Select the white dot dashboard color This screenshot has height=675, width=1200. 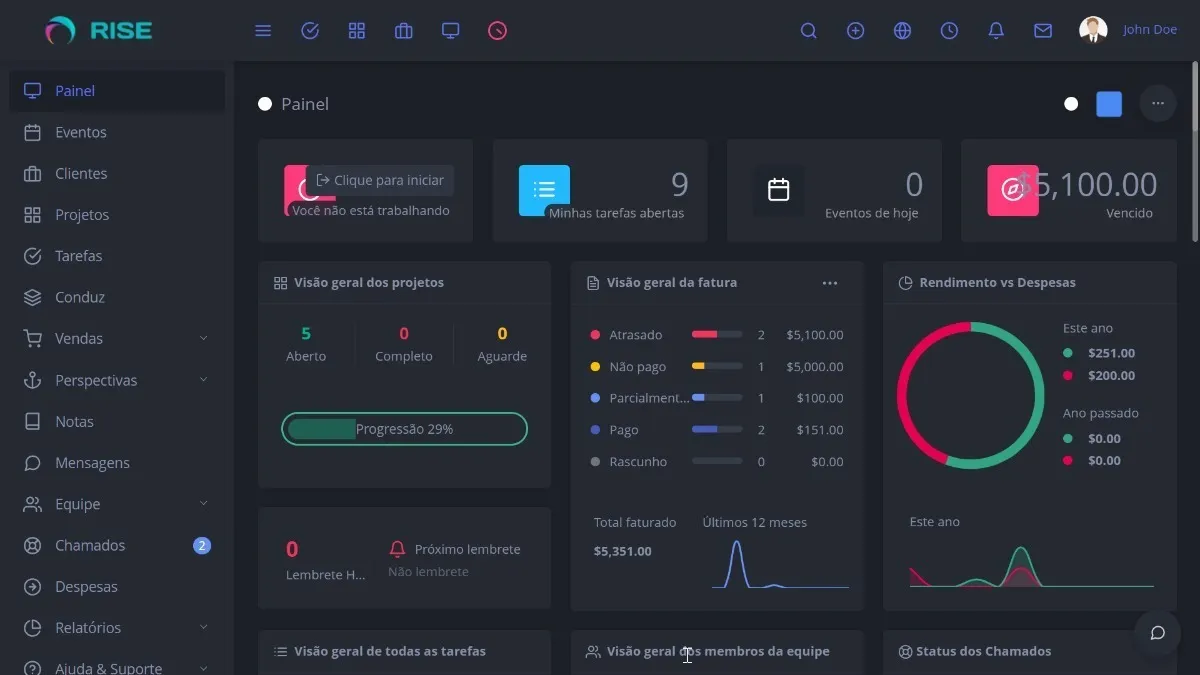click(x=1071, y=104)
